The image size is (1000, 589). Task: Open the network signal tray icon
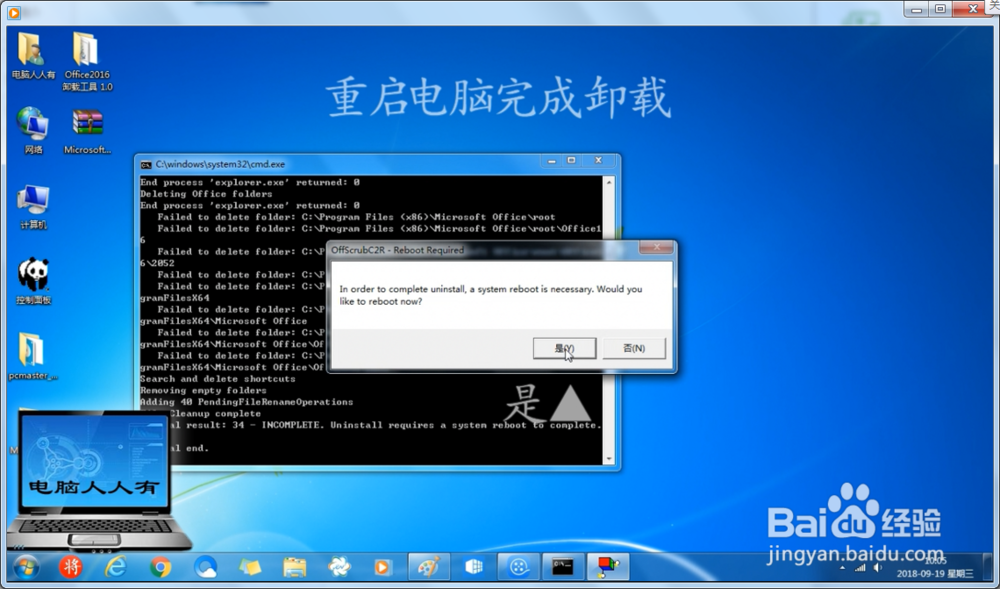(x=860, y=568)
